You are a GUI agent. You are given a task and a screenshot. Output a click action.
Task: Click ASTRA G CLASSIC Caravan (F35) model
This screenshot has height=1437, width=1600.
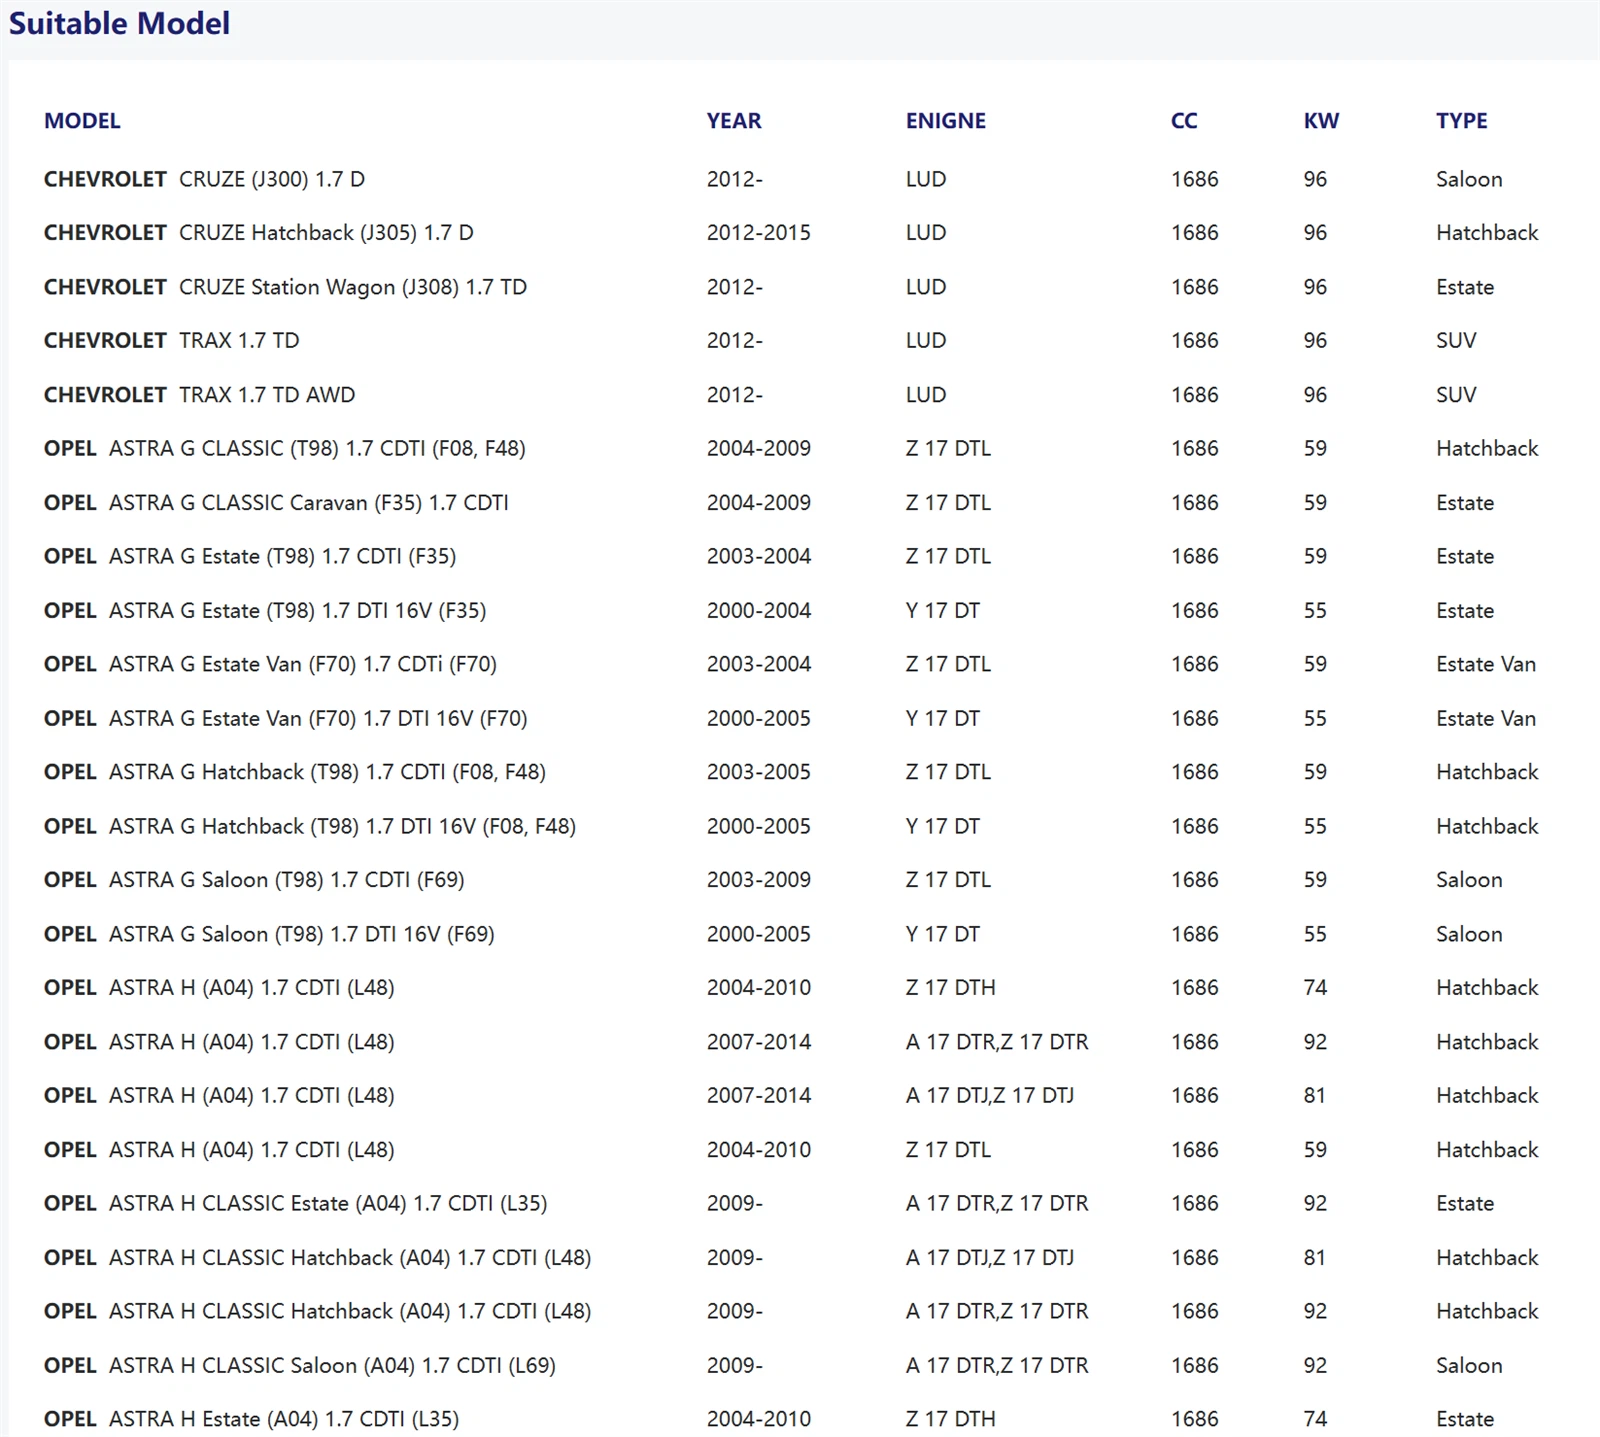click(309, 503)
